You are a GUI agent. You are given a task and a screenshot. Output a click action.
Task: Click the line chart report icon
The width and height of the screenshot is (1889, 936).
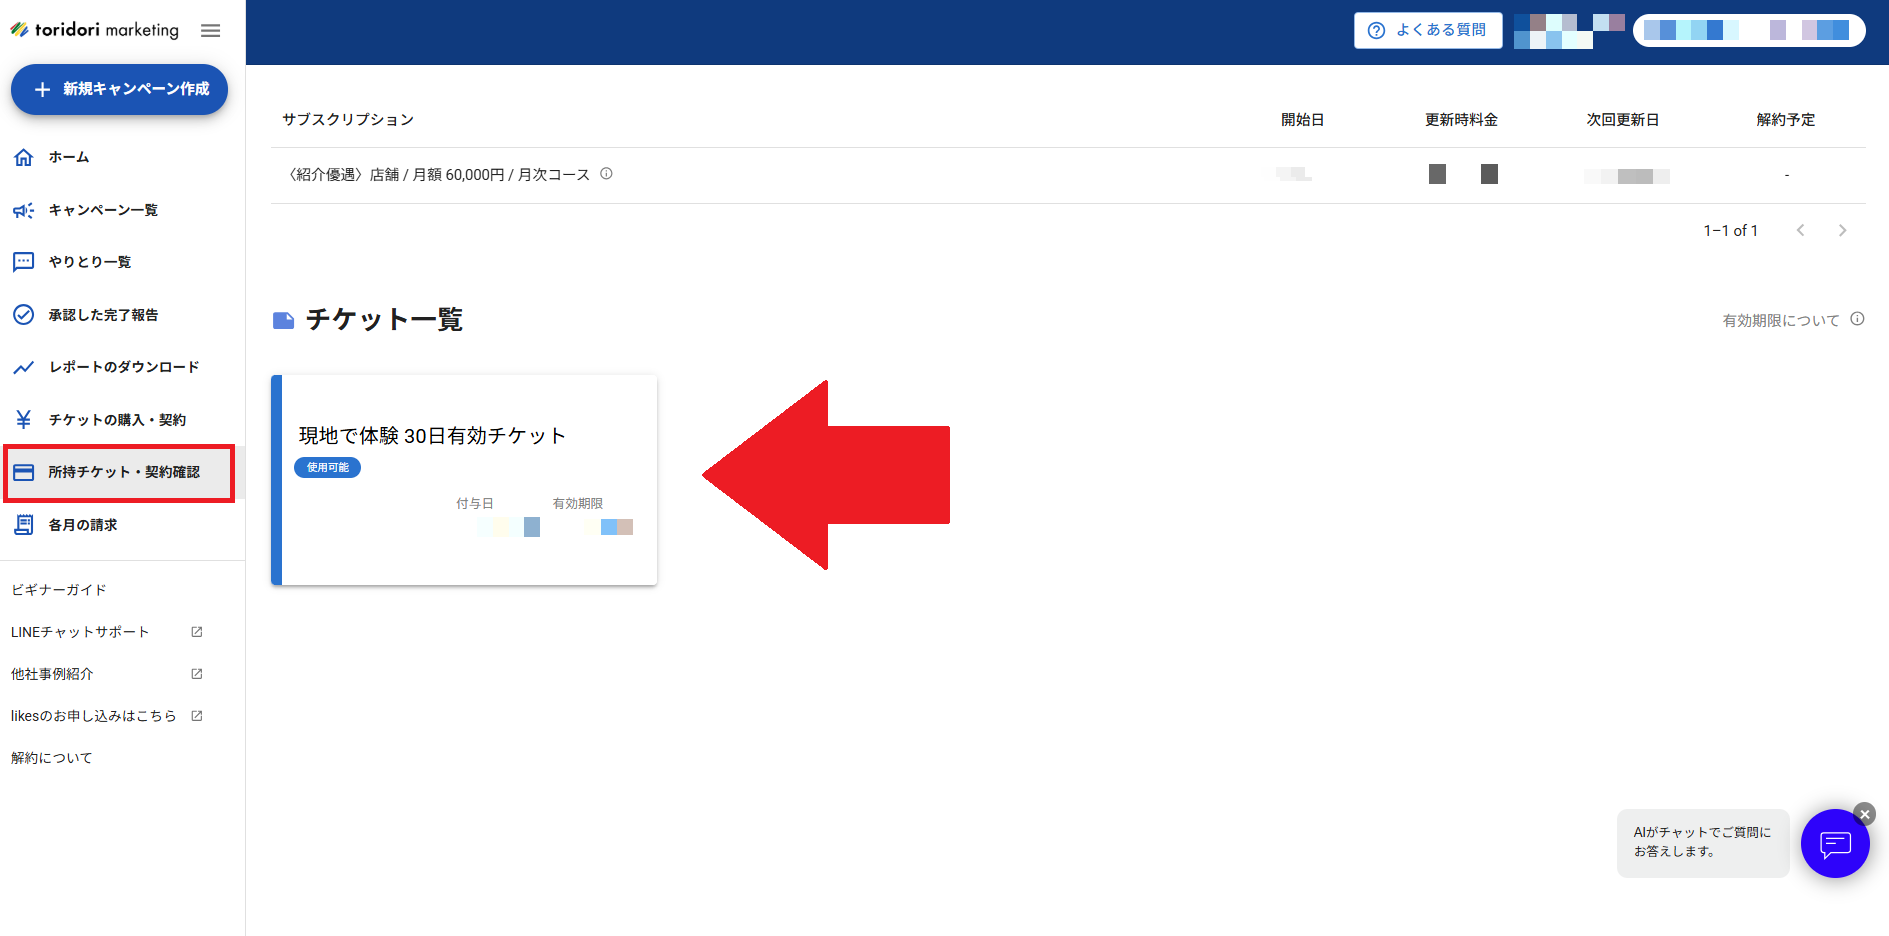[x=24, y=367]
